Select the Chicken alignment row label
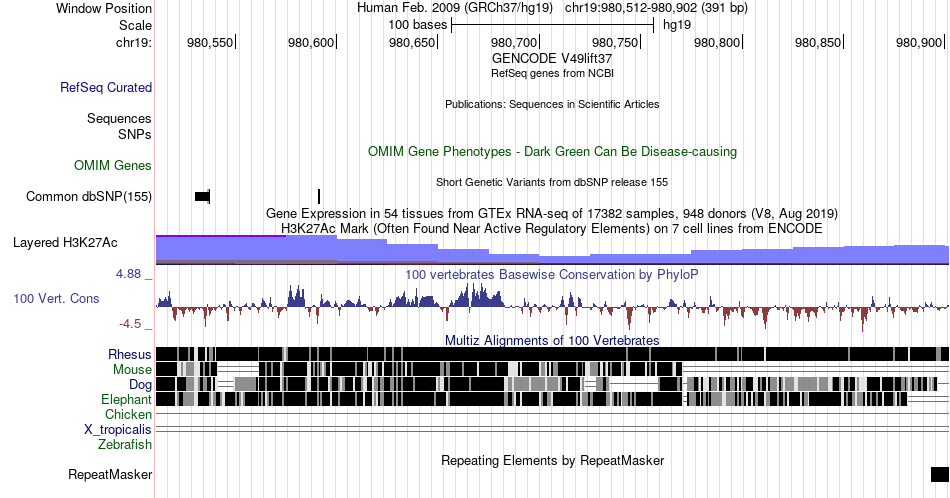 (x=128, y=414)
